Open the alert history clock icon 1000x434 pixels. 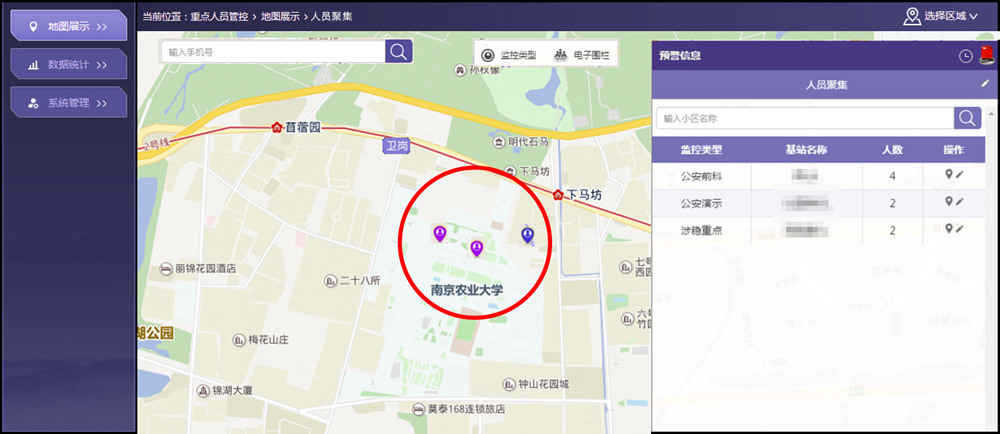point(966,56)
